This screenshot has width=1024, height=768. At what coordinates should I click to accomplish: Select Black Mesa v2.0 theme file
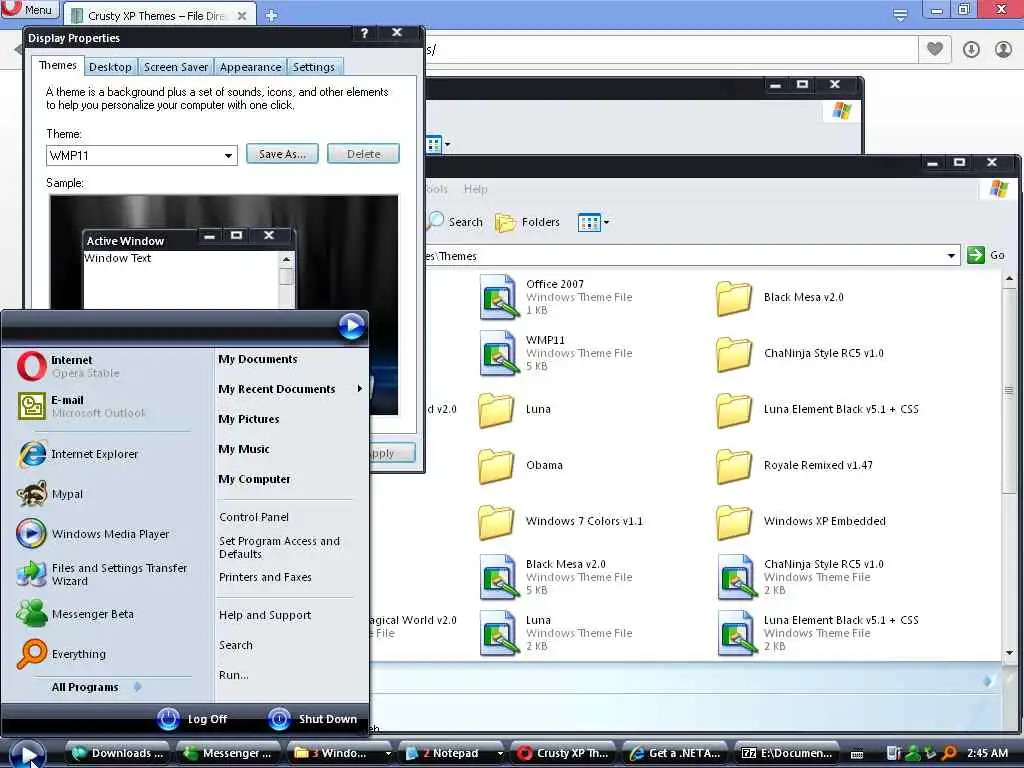556,577
